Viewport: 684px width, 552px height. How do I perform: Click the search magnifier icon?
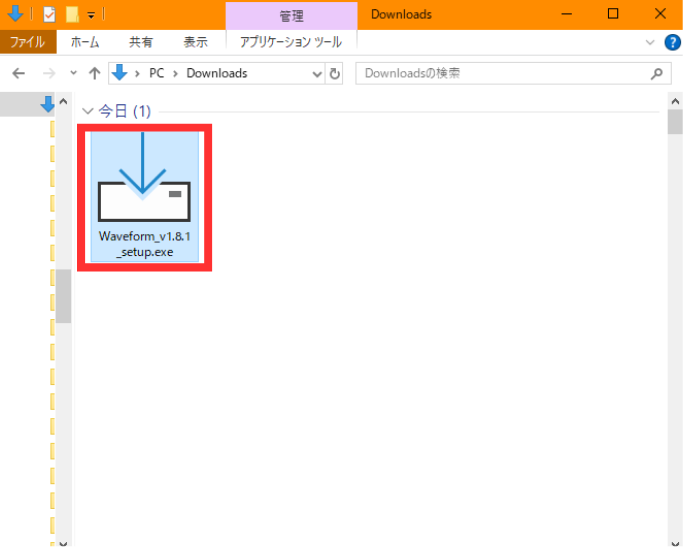(657, 73)
